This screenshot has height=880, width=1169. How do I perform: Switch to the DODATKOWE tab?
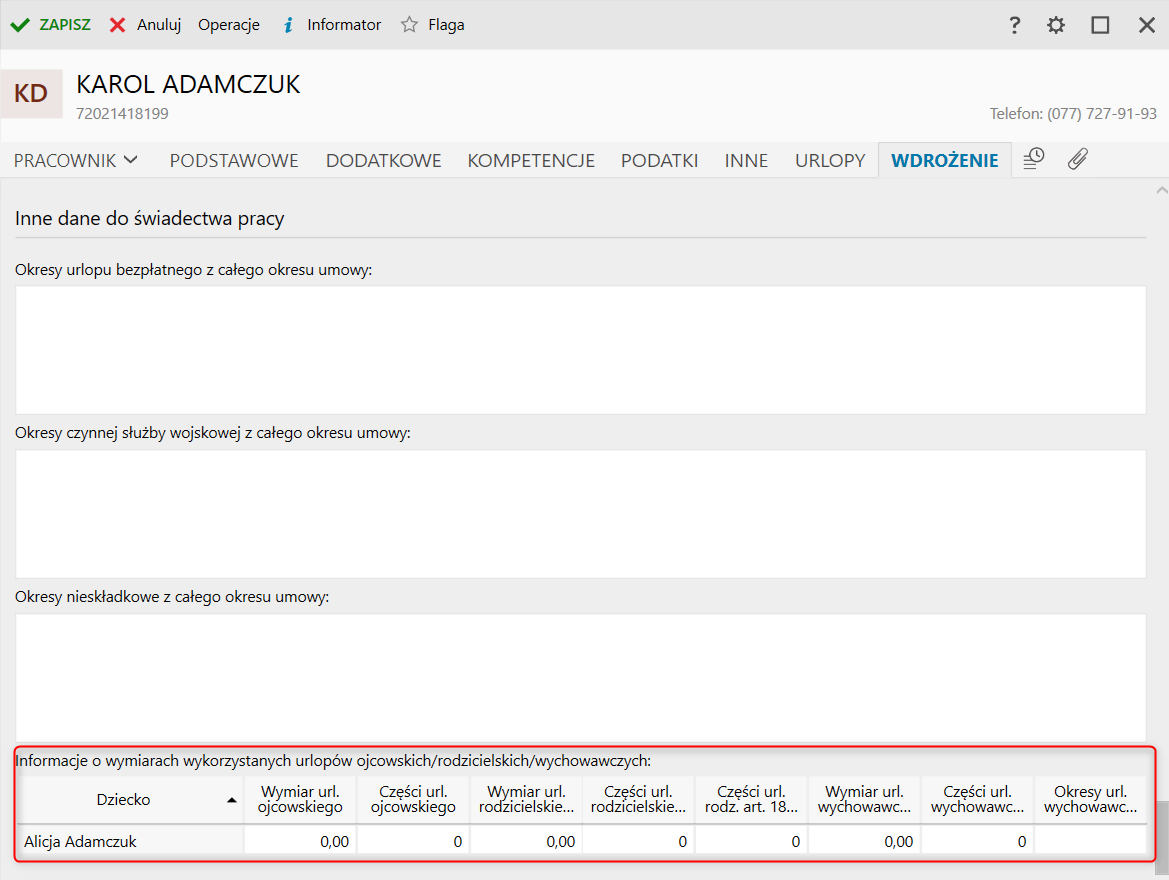tap(383, 160)
